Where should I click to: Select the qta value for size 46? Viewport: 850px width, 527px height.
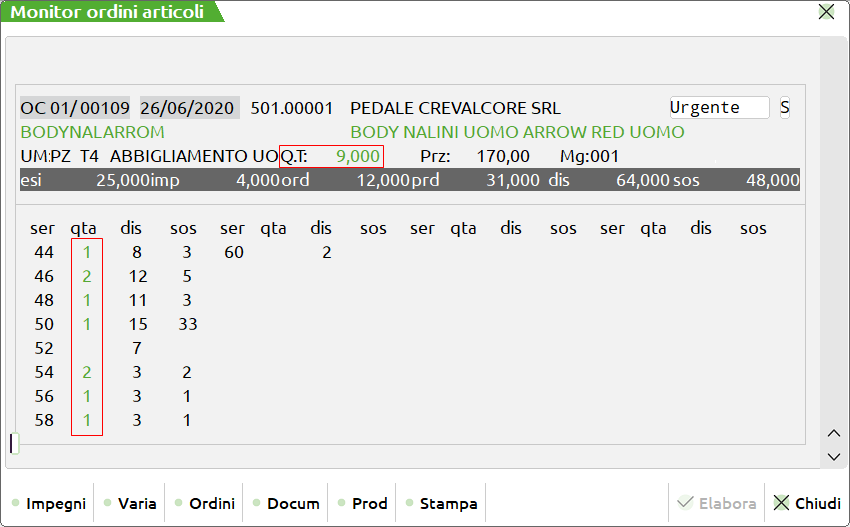[x=87, y=276]
